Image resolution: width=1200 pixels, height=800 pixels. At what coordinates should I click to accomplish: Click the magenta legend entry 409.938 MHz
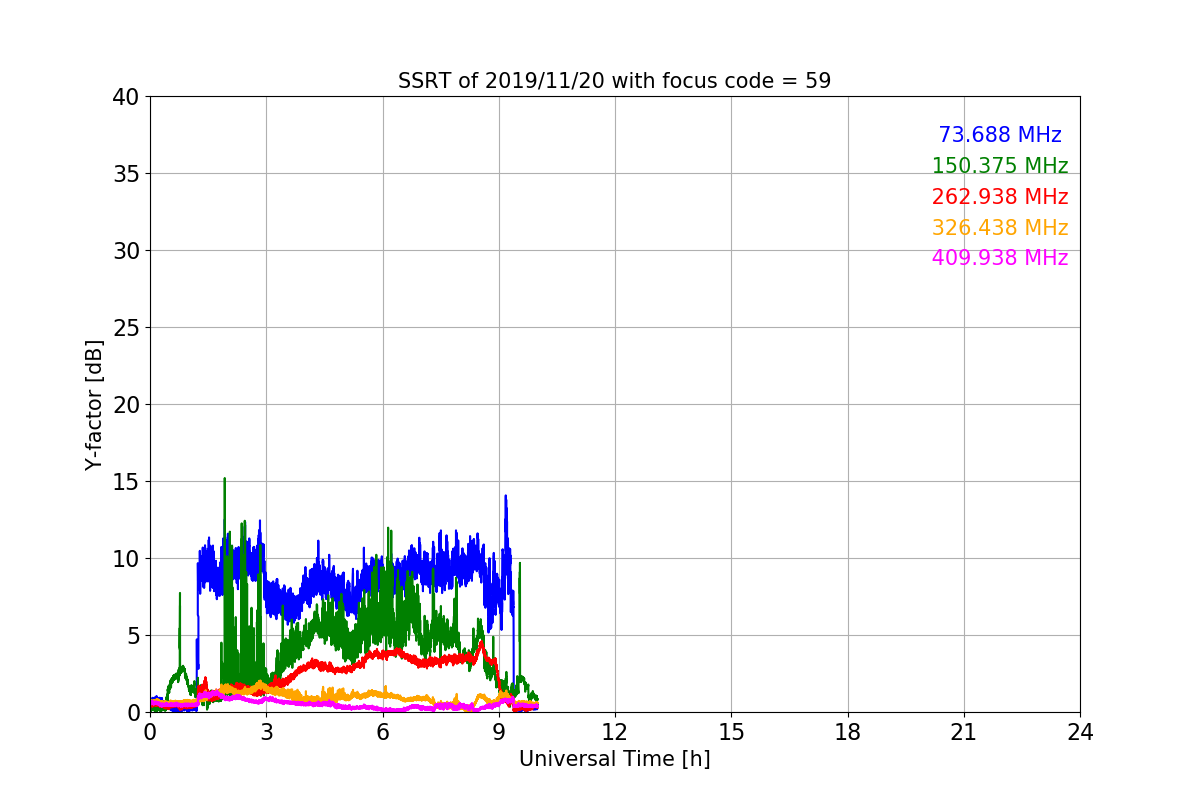(x=1000, y=258)
